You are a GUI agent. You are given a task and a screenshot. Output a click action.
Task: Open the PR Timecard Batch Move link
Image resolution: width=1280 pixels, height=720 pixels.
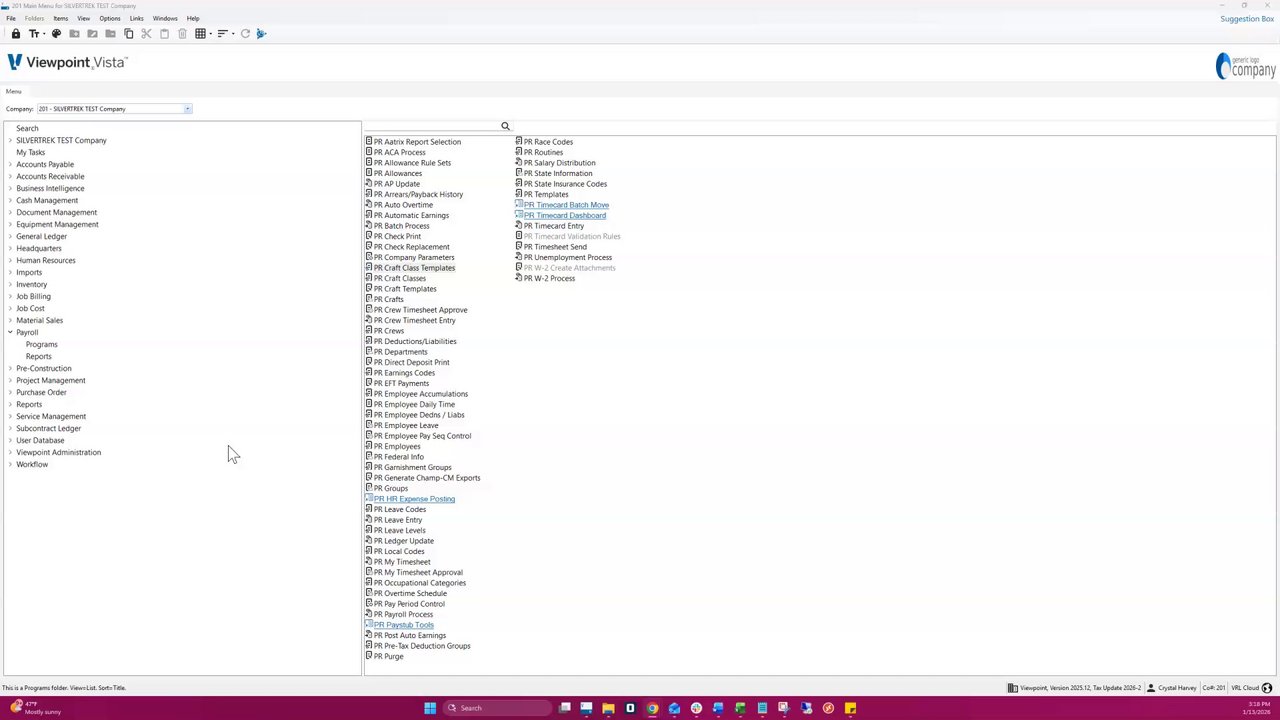(x=566, y=205)
